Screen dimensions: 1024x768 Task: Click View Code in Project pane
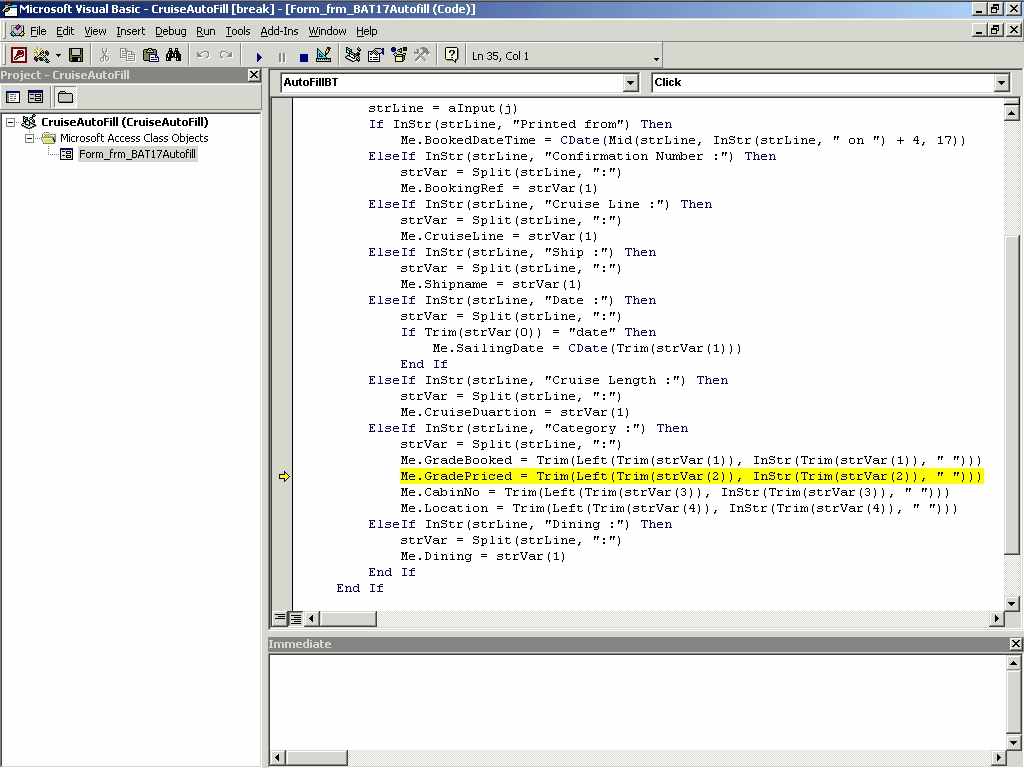coord(13,97)
